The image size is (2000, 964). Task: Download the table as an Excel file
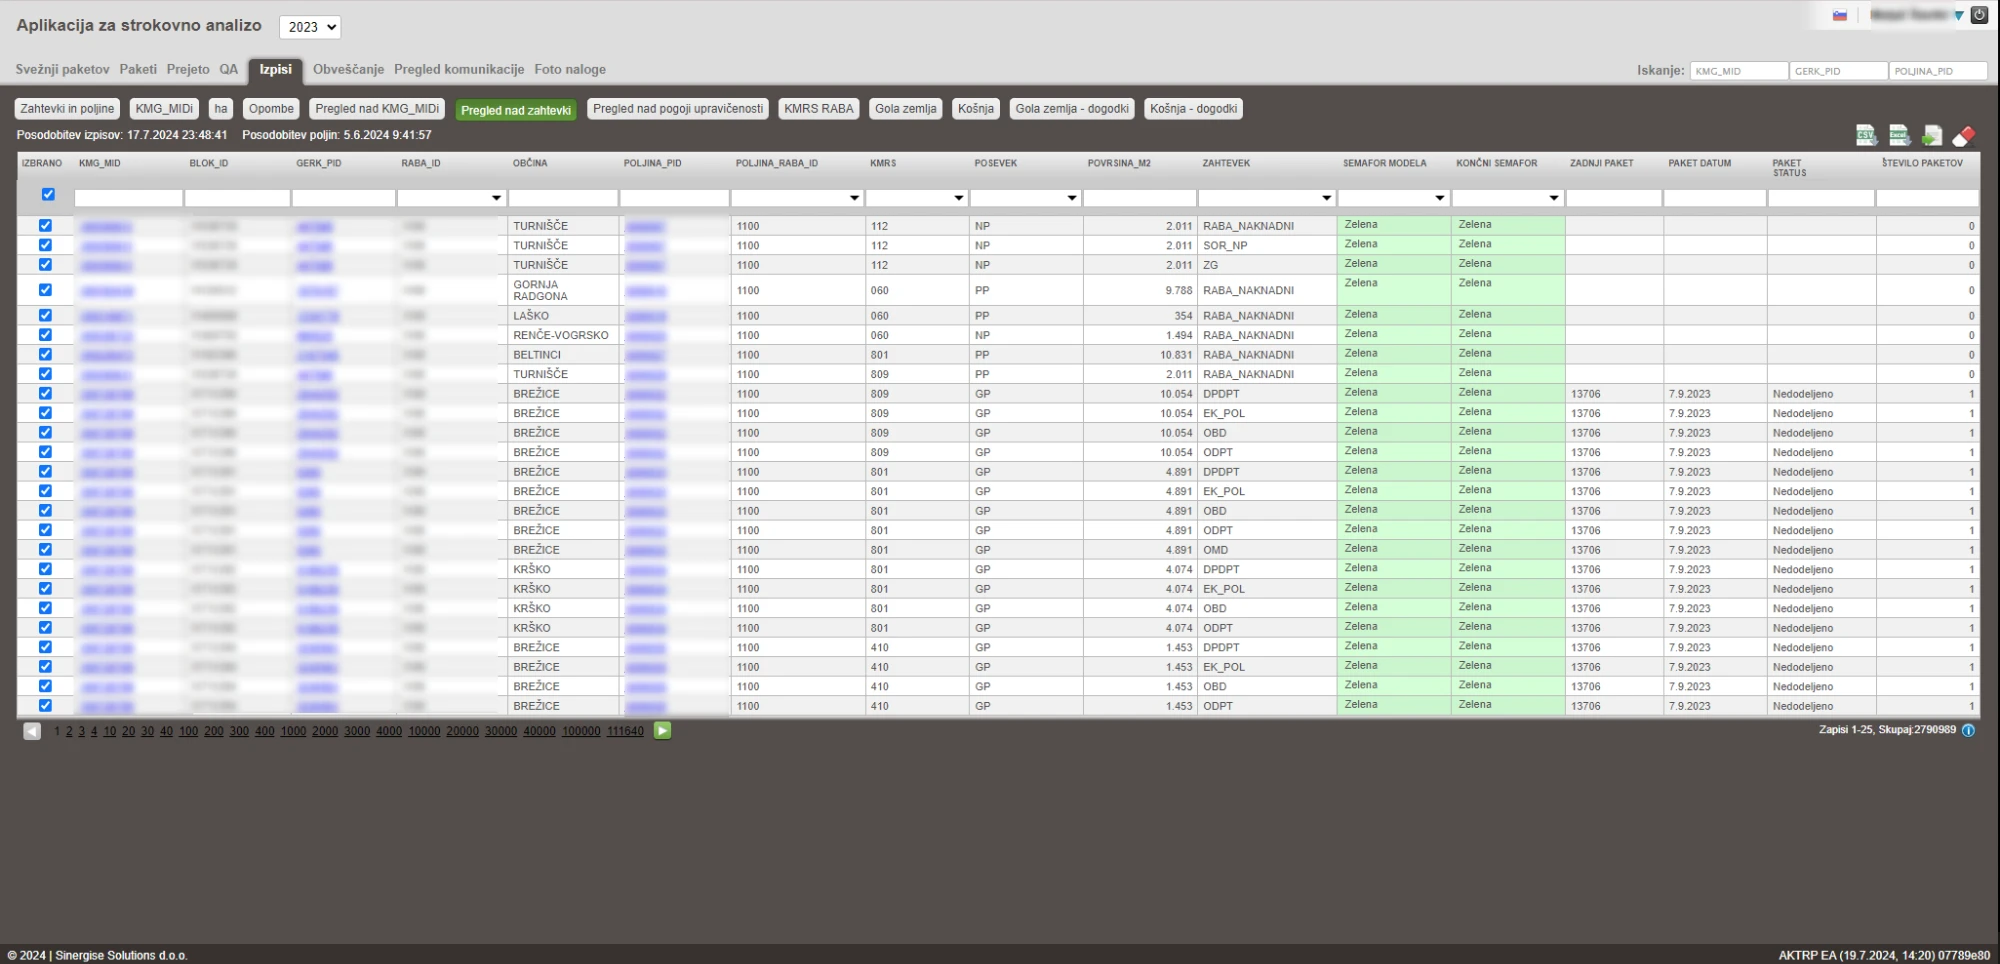tap(1899, 135)
